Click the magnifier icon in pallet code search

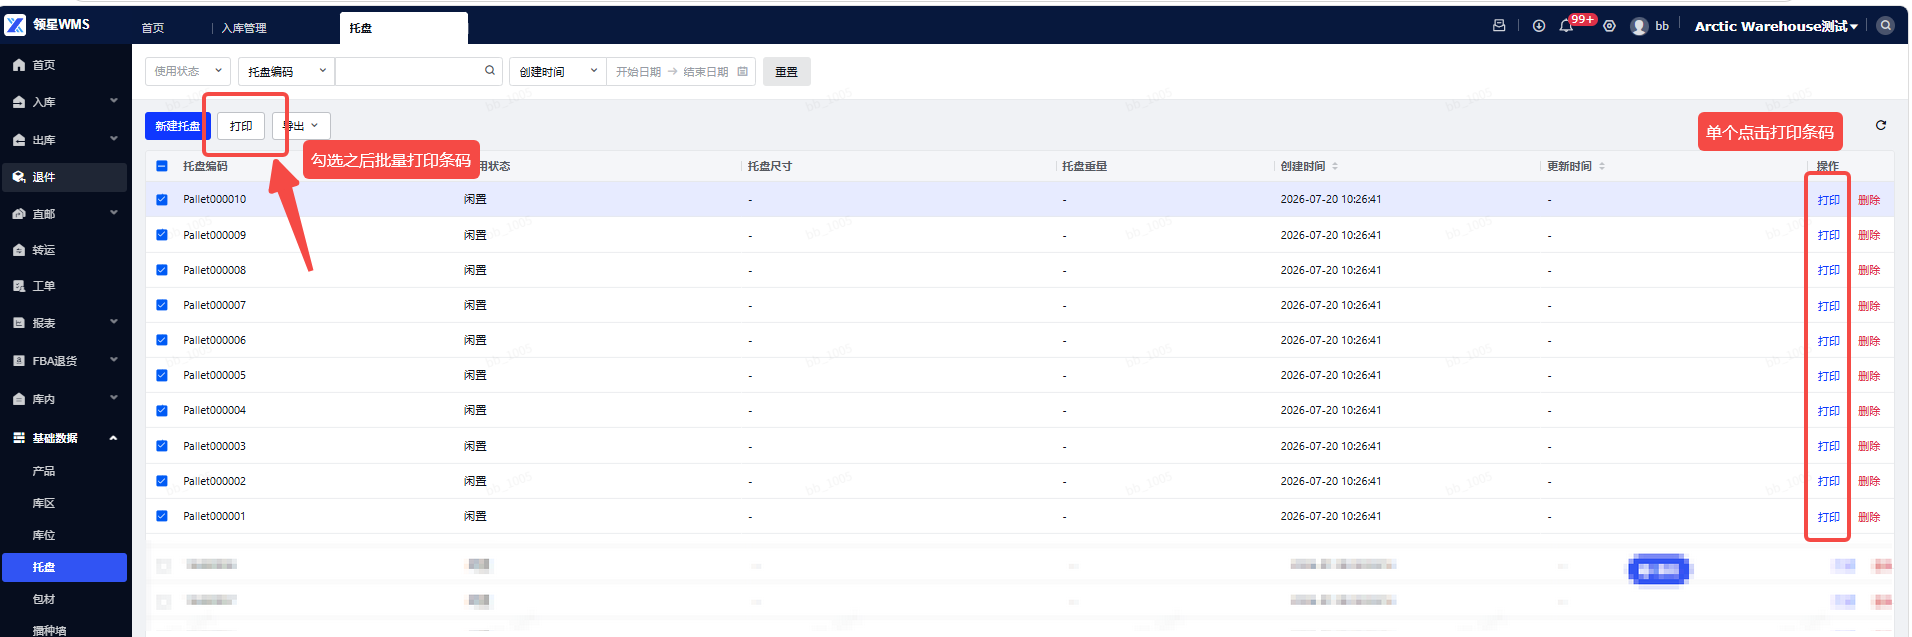[490, 71]
